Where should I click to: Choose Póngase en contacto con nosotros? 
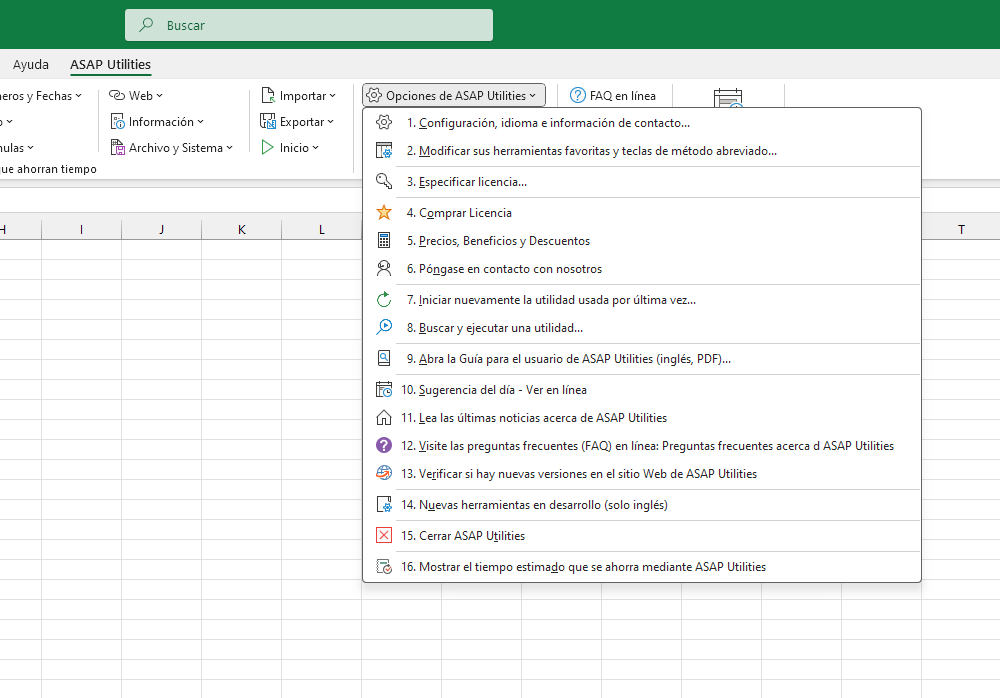click(642, 269)
